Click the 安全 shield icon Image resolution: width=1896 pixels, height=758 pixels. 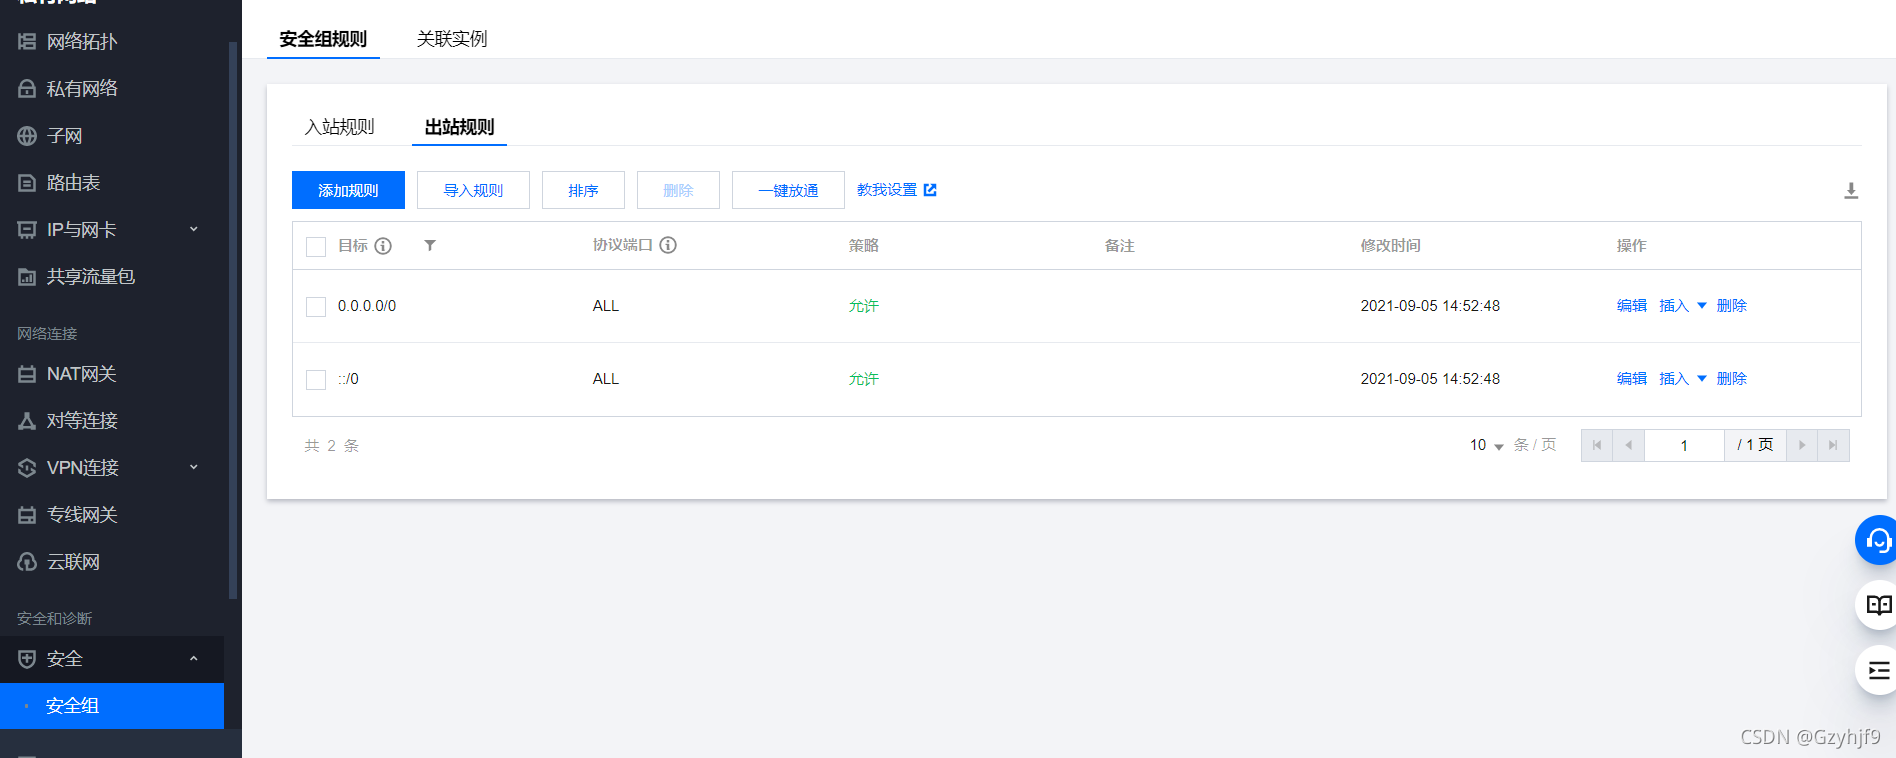pyautogui.click(x=27, y=659)
